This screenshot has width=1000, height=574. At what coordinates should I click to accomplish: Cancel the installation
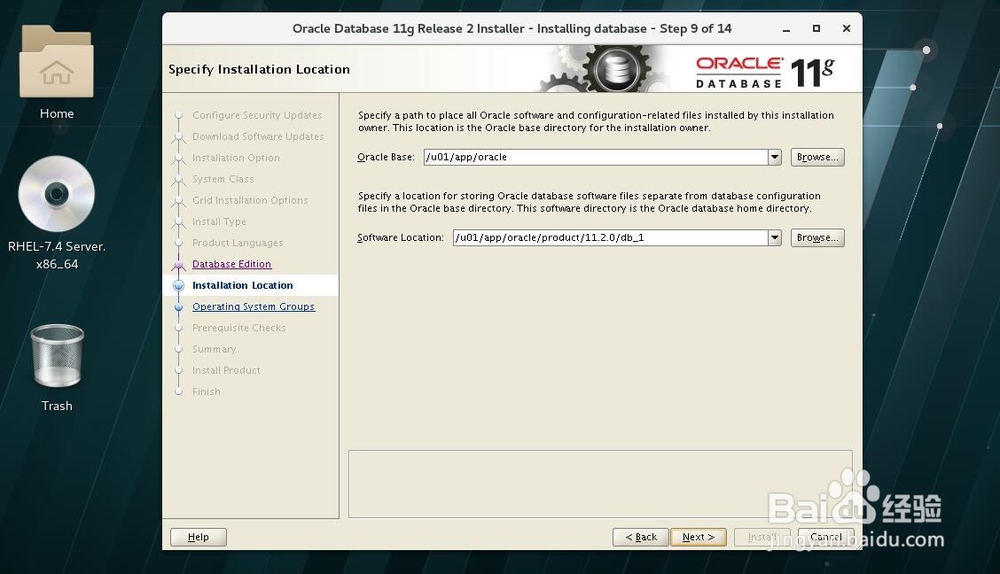826,537
